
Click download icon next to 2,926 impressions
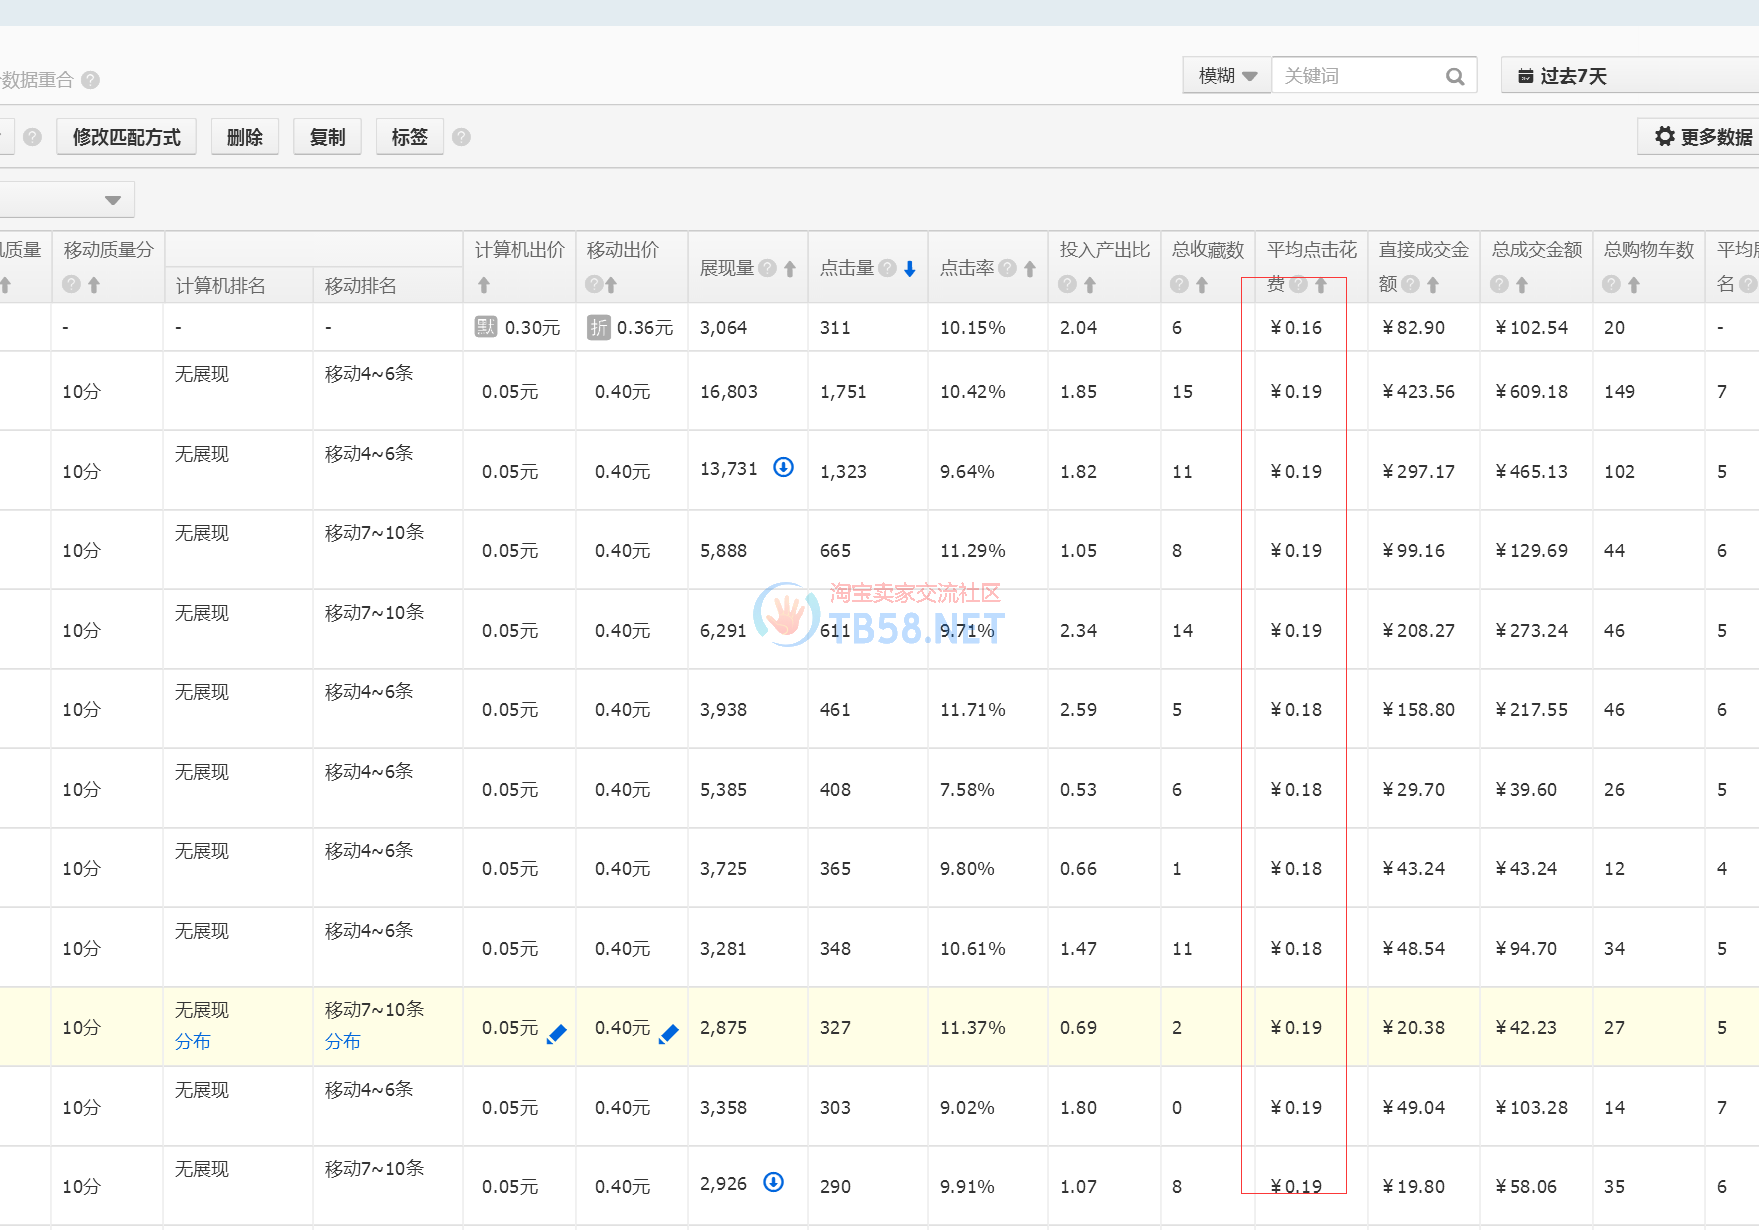pos(773,1182)
